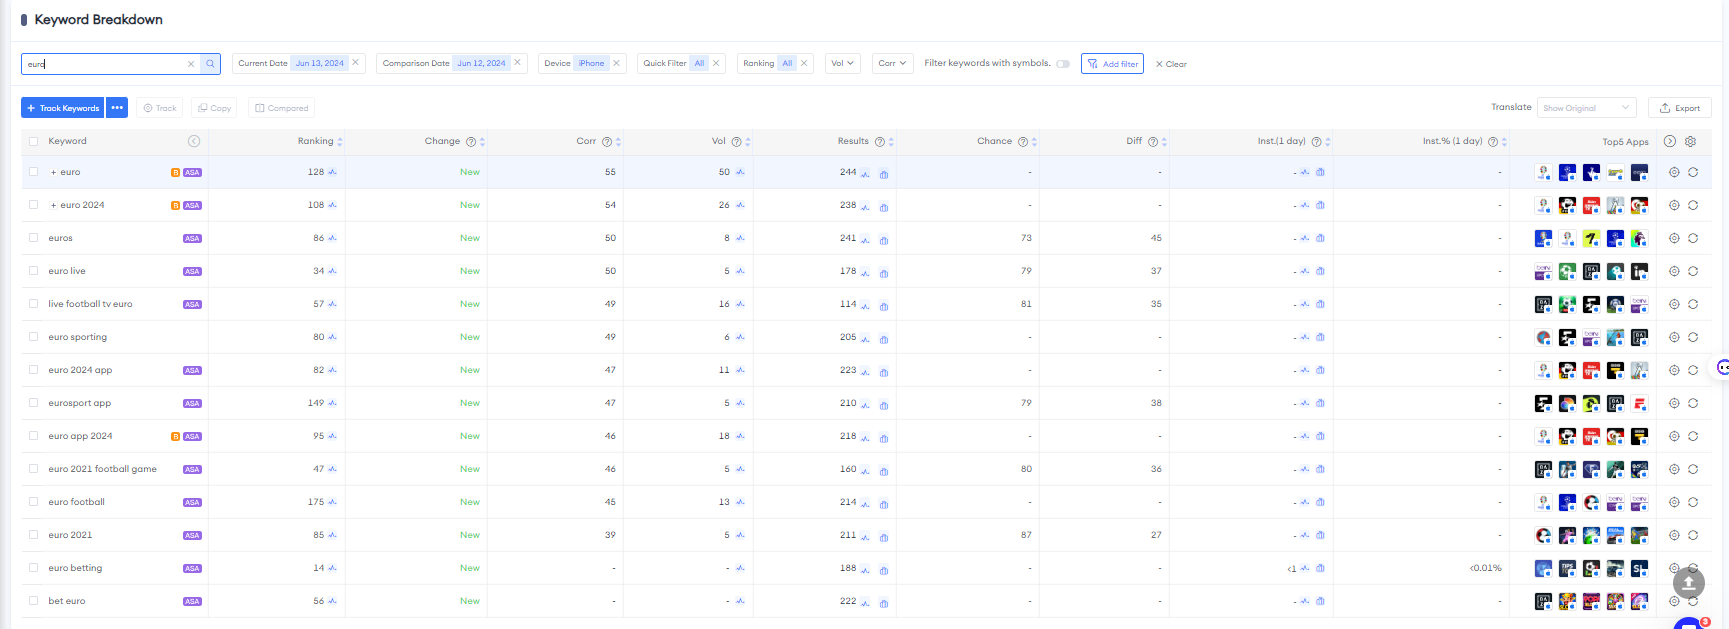Sort by Change column

(482, 142)
